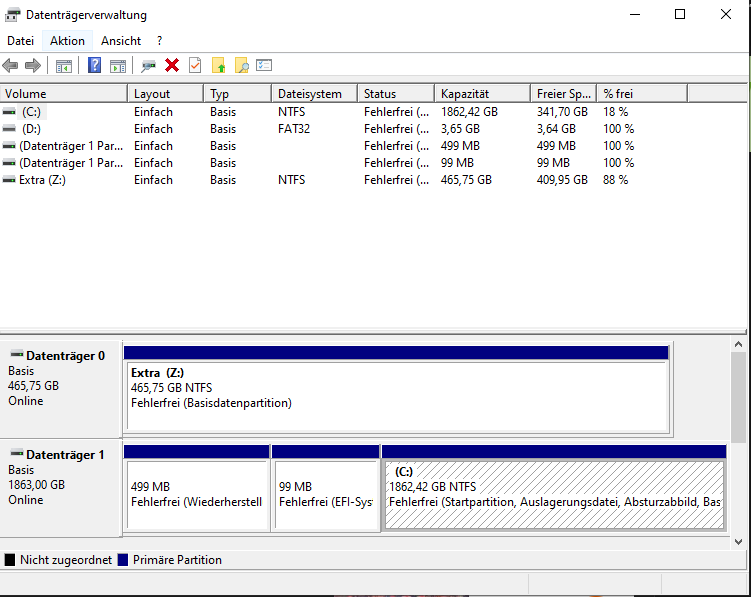Sort by the Layout column header
Image resolution: width=751 pixels, height=597 pixels.
coord(165,93)
